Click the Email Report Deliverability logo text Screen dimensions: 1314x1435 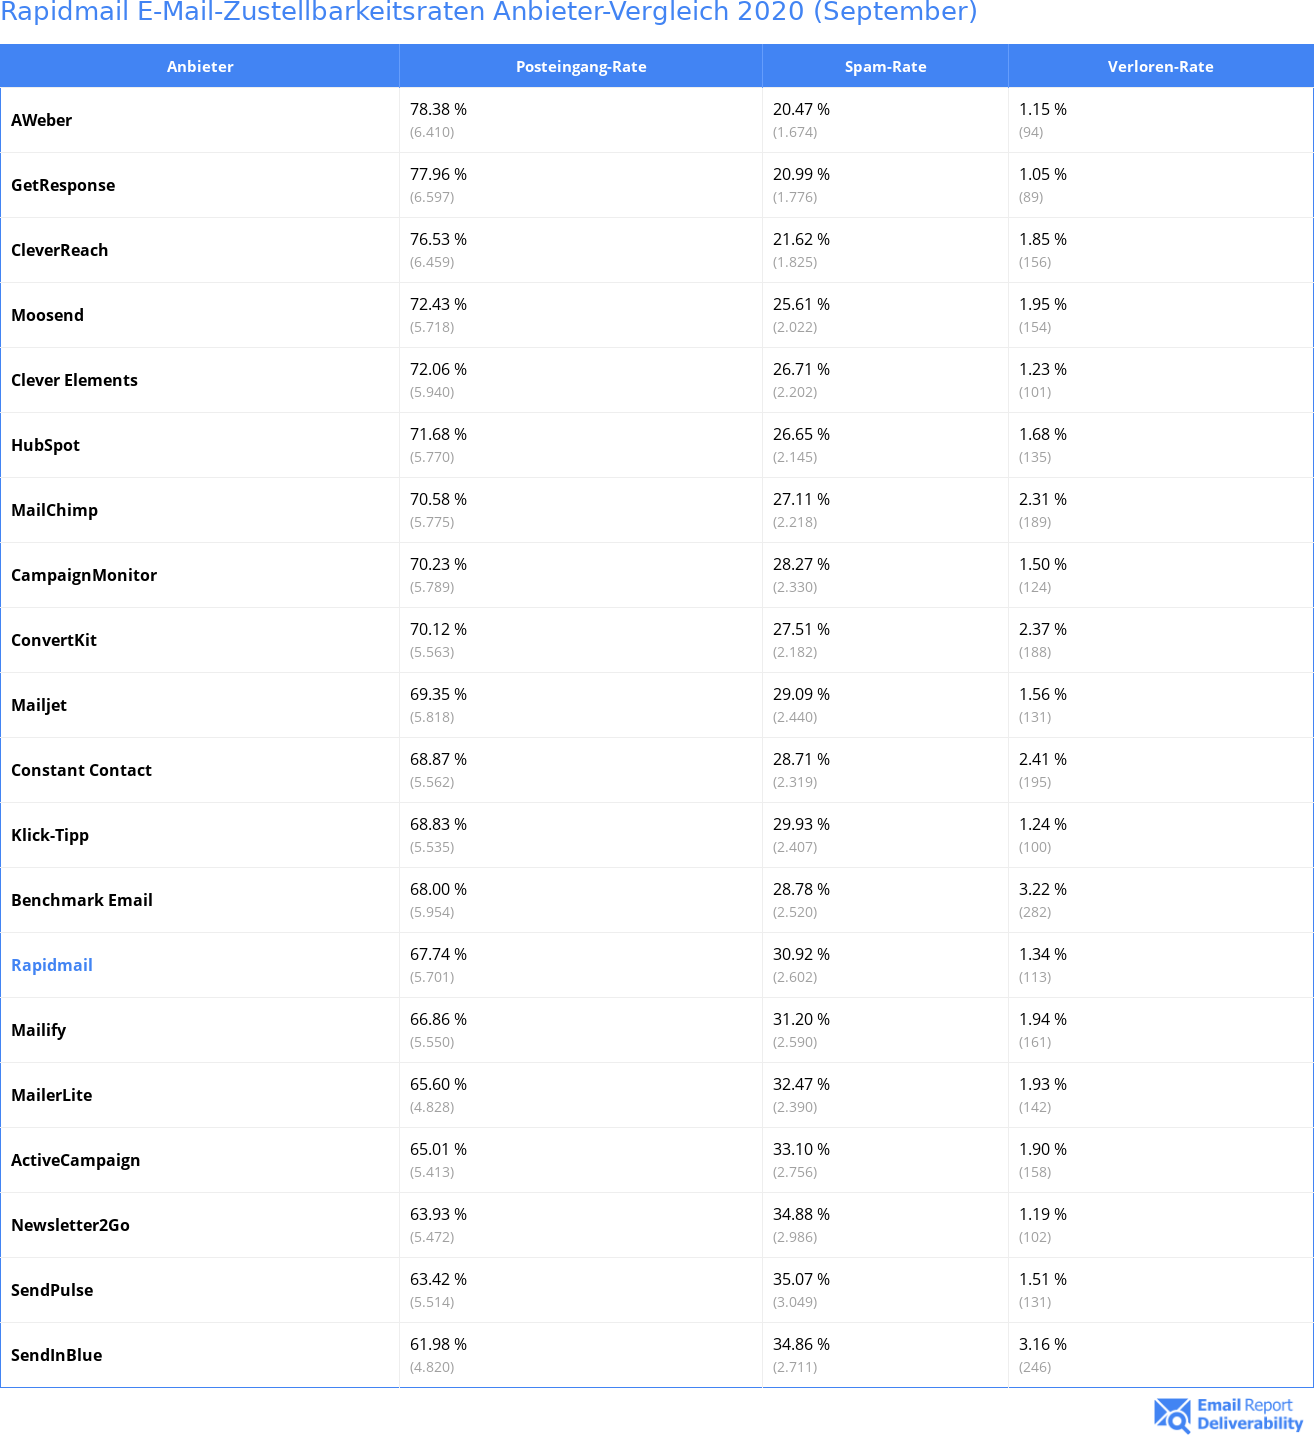1250,1414
